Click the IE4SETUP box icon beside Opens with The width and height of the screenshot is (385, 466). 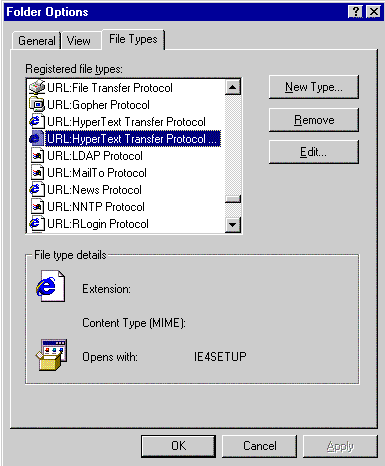pyautogui.click(x=52, y=355)
